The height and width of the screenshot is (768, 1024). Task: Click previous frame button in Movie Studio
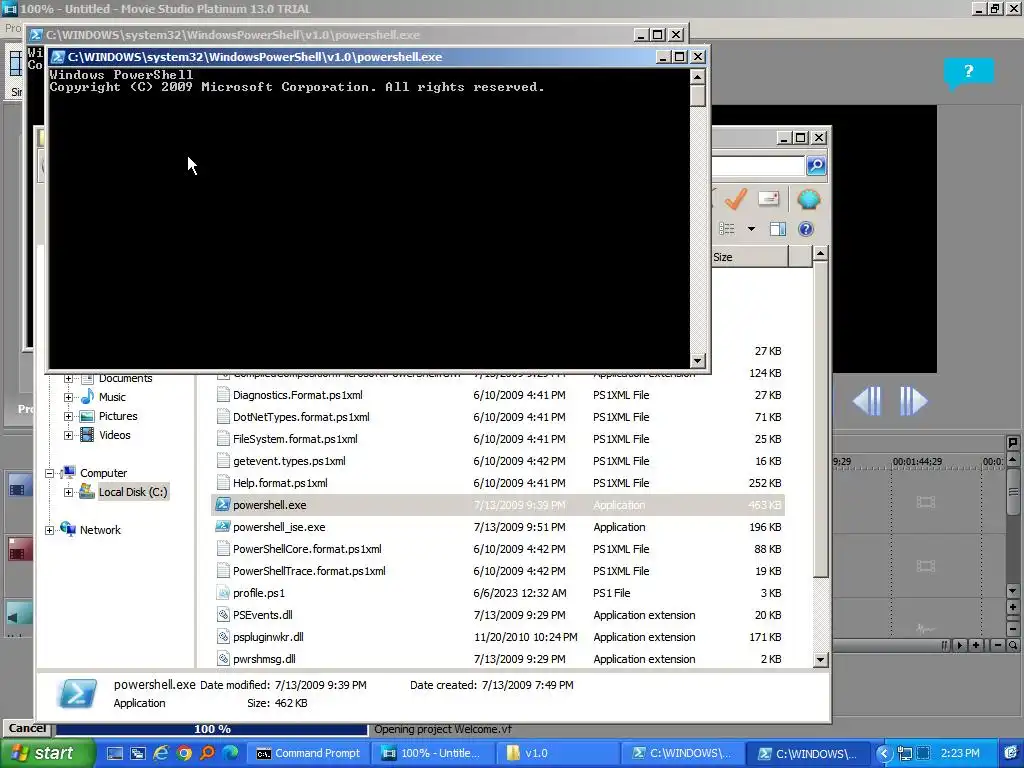pos(867,401)
